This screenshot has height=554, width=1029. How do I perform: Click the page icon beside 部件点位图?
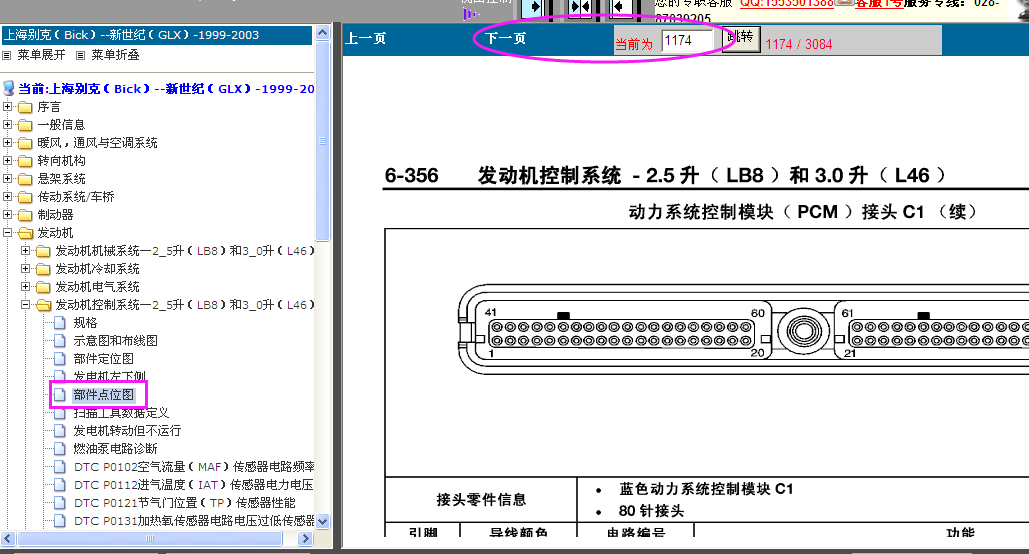tap(60, 395)
